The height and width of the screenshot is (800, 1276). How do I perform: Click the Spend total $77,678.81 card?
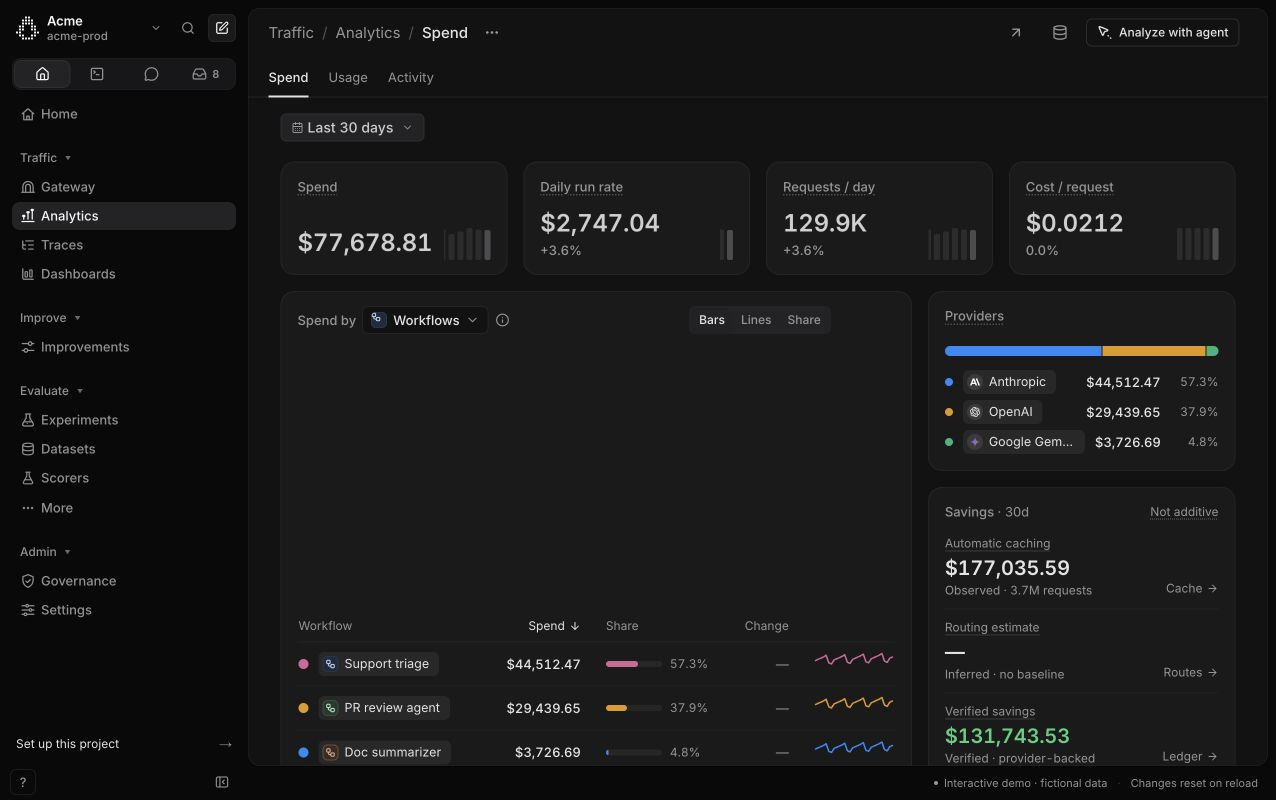[394, 218]
